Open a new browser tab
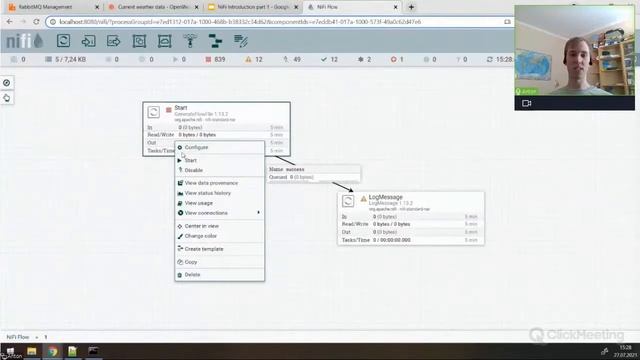Viewport: 640px width, 360px height. (411, 7)
